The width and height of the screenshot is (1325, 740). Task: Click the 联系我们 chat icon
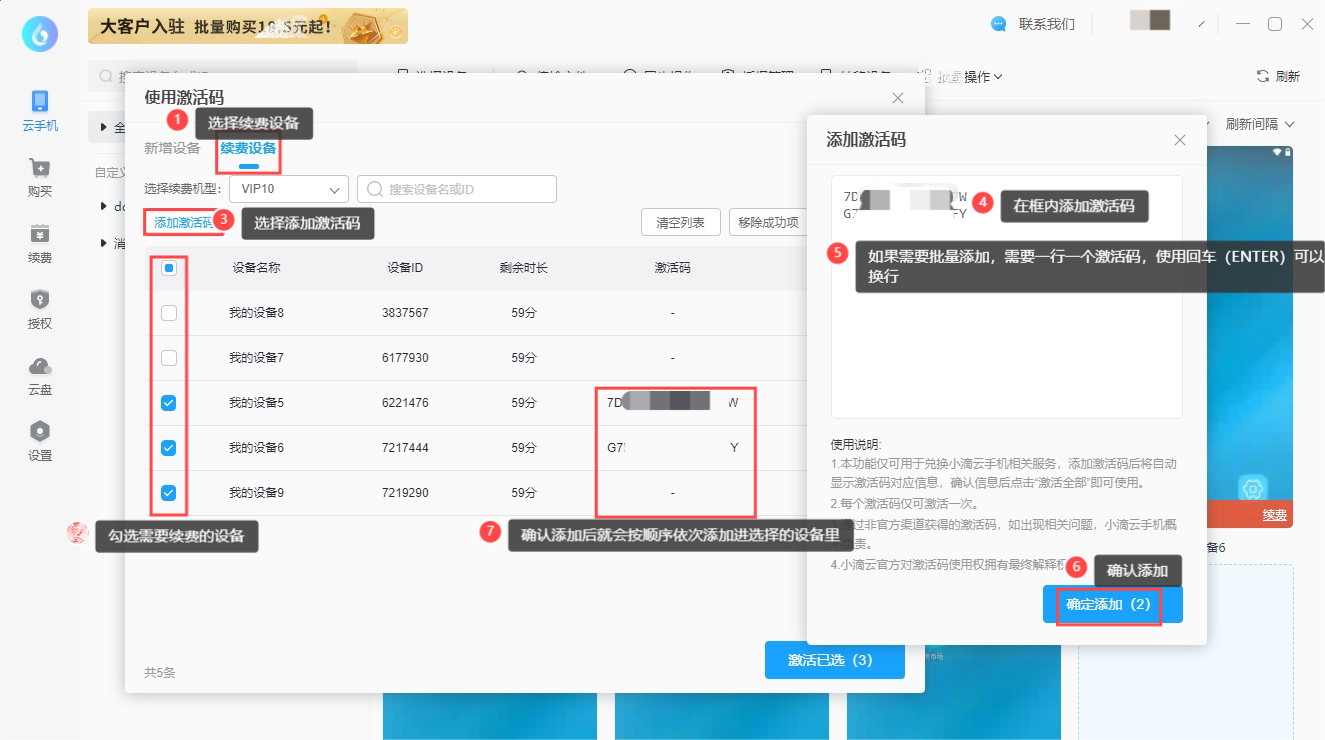[x=998, y=24]
